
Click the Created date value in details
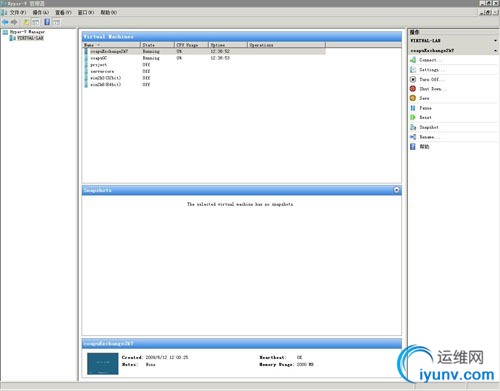coord(167,357)
